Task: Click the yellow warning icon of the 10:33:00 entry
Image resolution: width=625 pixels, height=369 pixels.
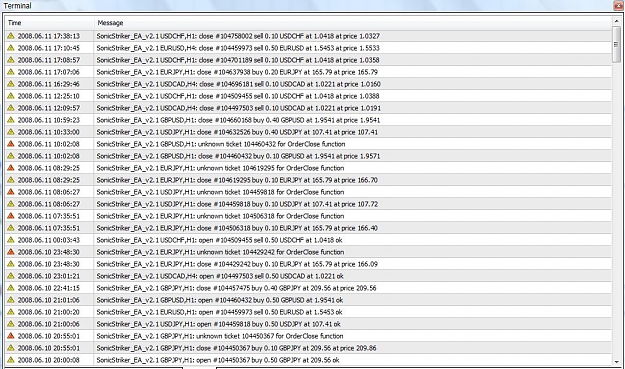Action: coord(11,132)
